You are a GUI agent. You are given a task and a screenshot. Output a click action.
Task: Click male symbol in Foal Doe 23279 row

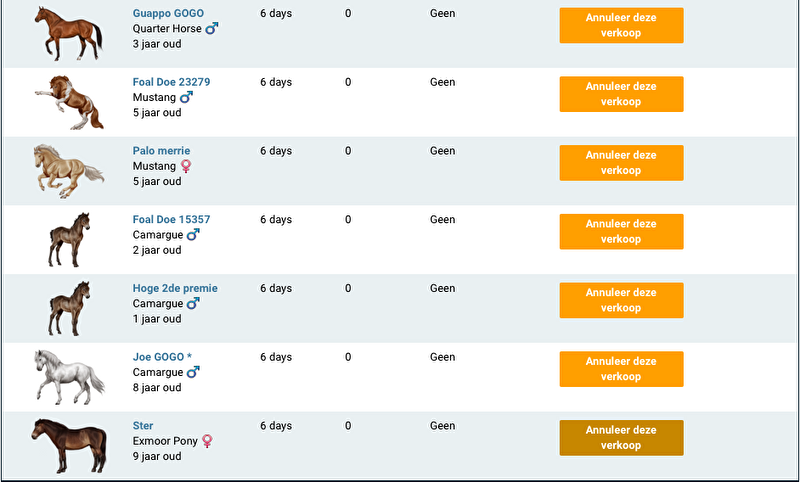click(x=186, y=98)
